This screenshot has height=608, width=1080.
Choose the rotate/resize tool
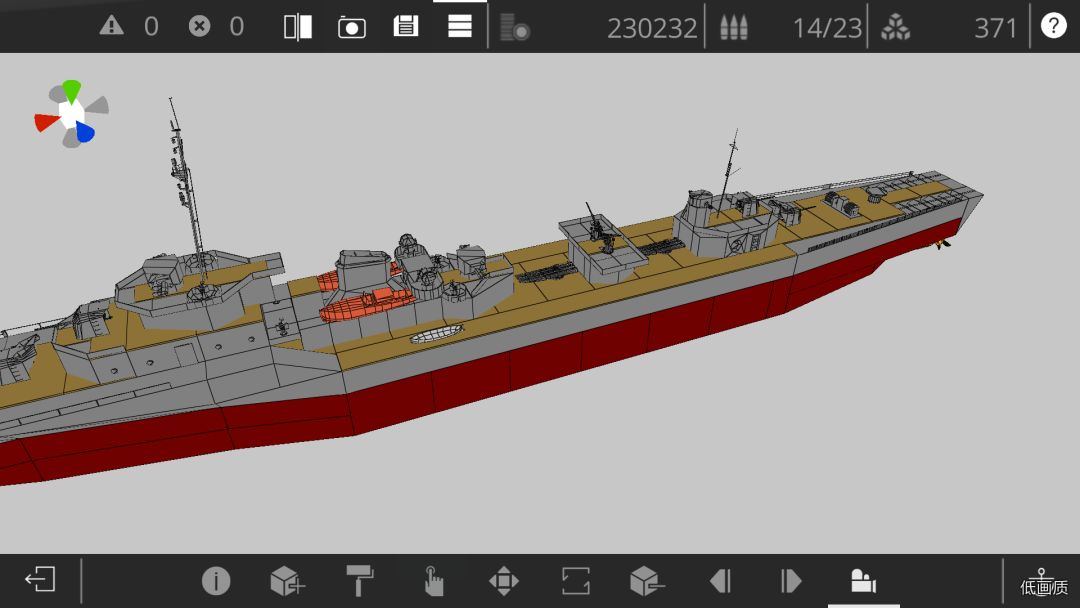tap(576, 580)
